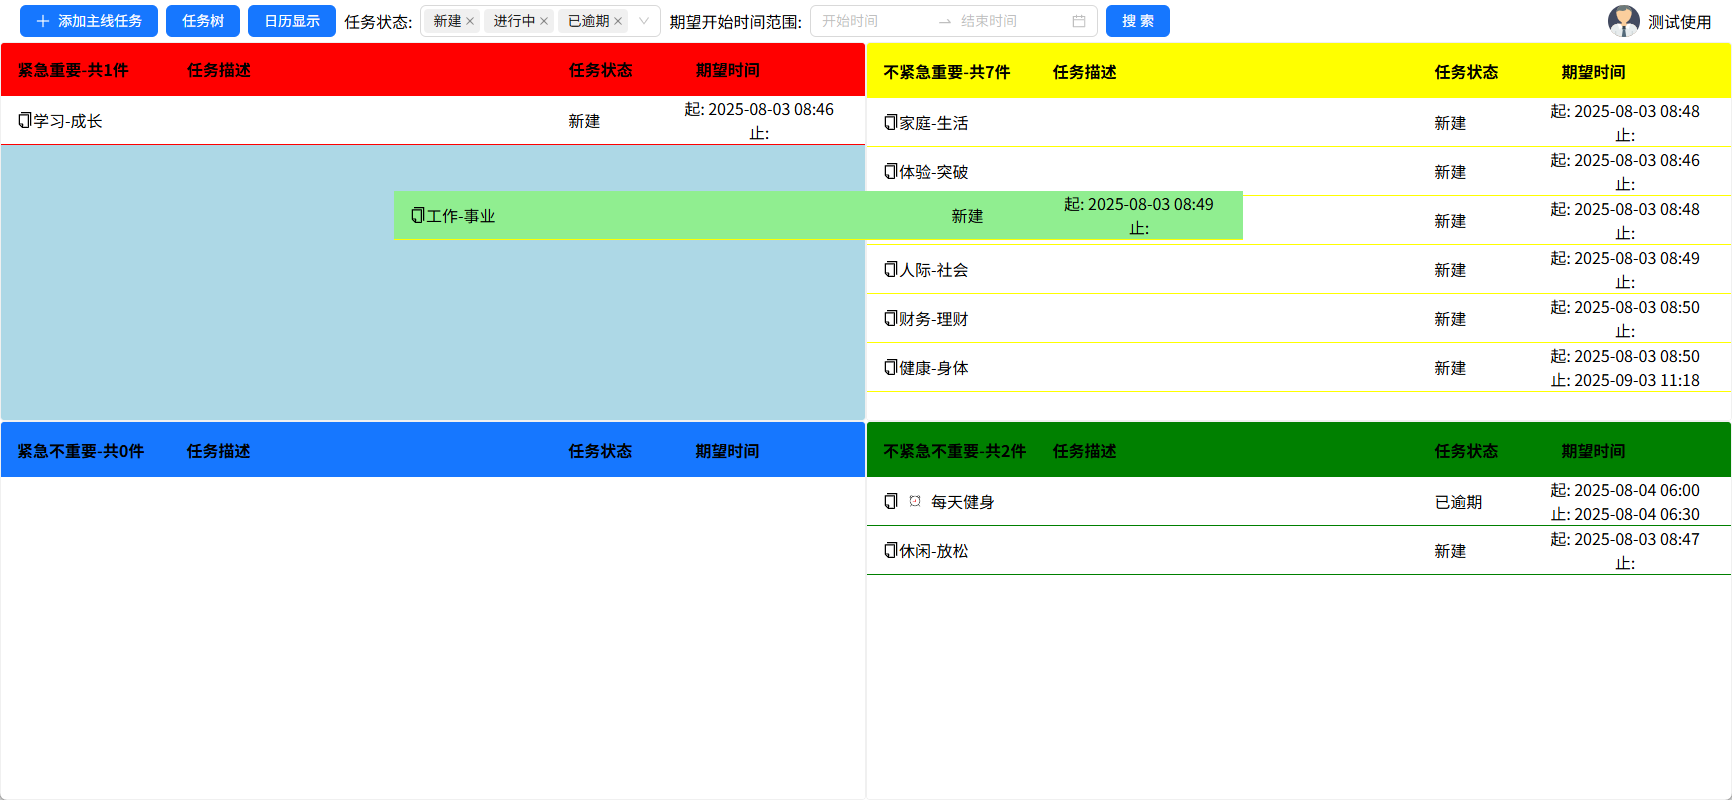The height and width of the screenshot is (800, 1732).
Task: Select the 紧急重要-共1件 header
Action: 73,70
